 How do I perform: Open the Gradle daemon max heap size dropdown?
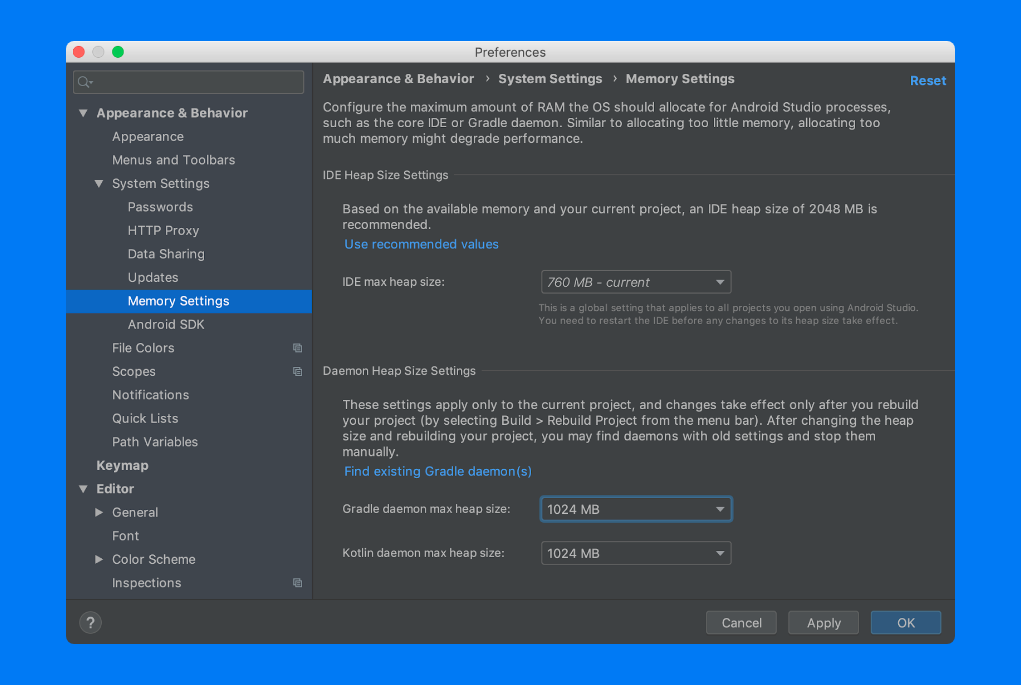click(635, 509)
